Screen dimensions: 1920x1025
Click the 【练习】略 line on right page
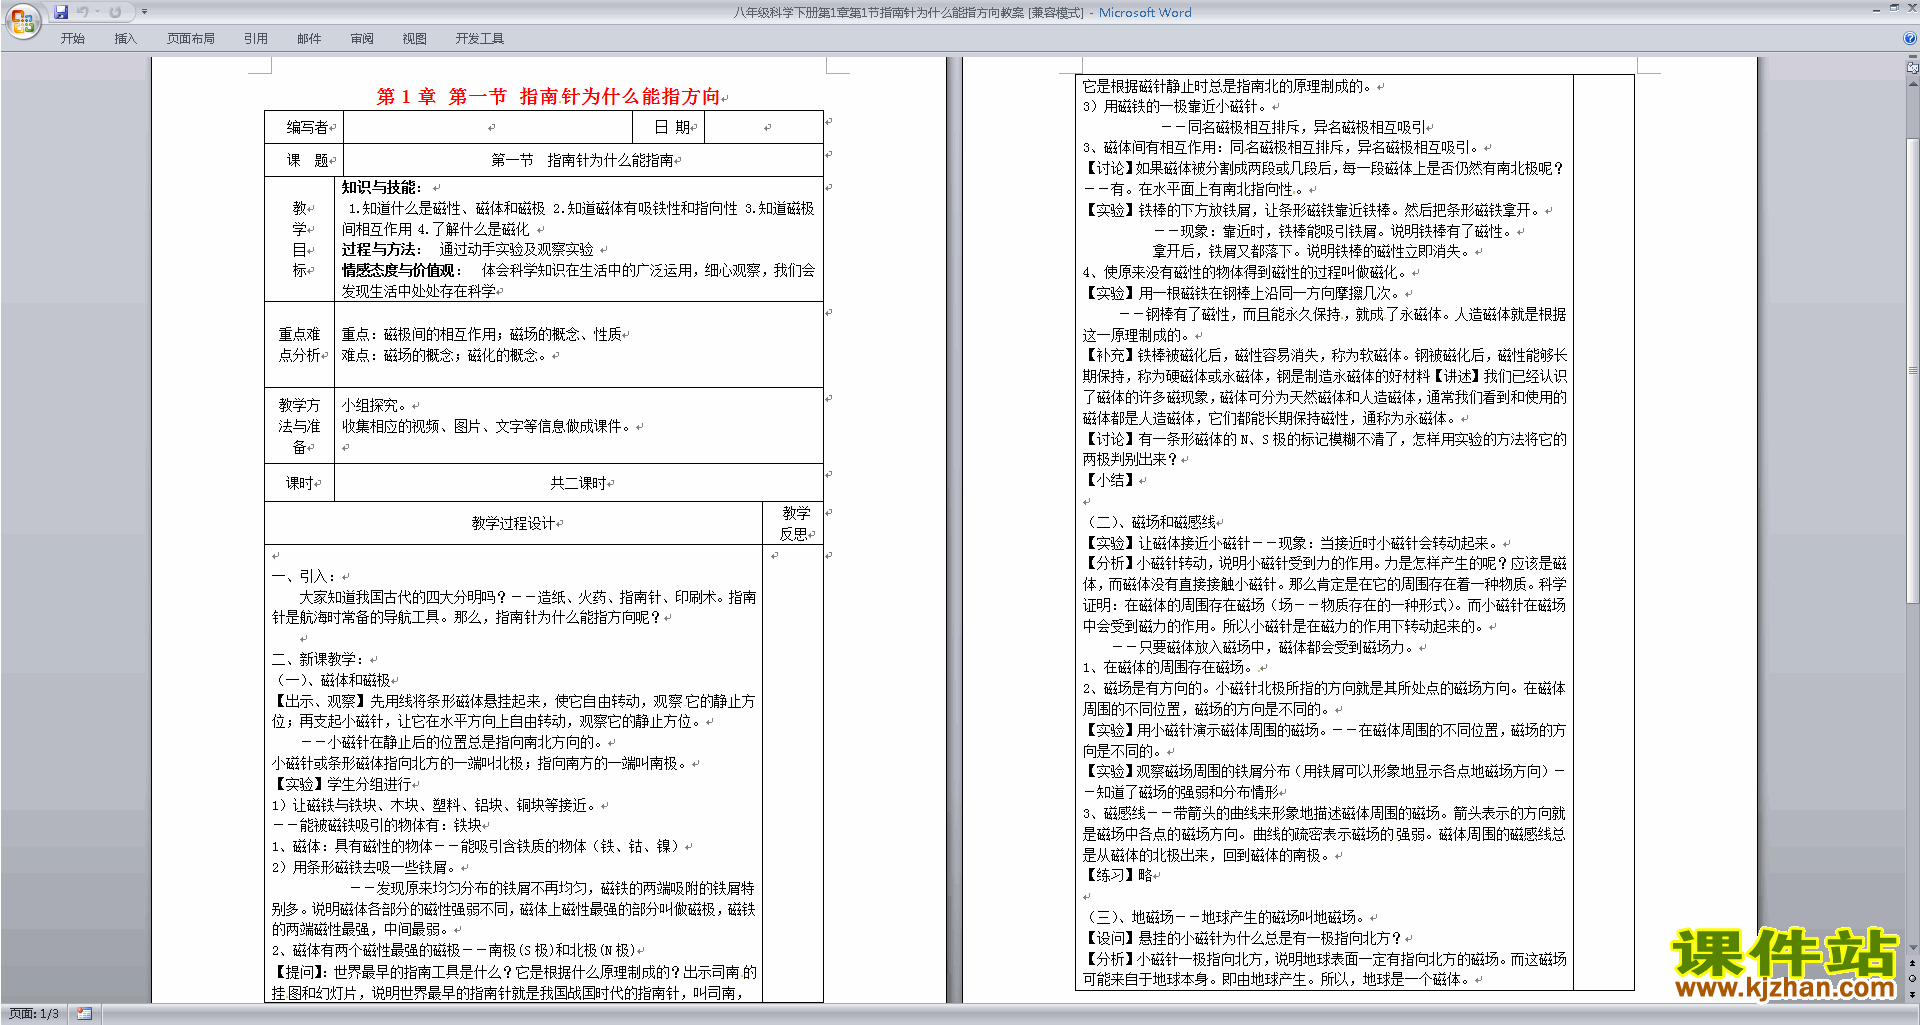pos(1117,875)
